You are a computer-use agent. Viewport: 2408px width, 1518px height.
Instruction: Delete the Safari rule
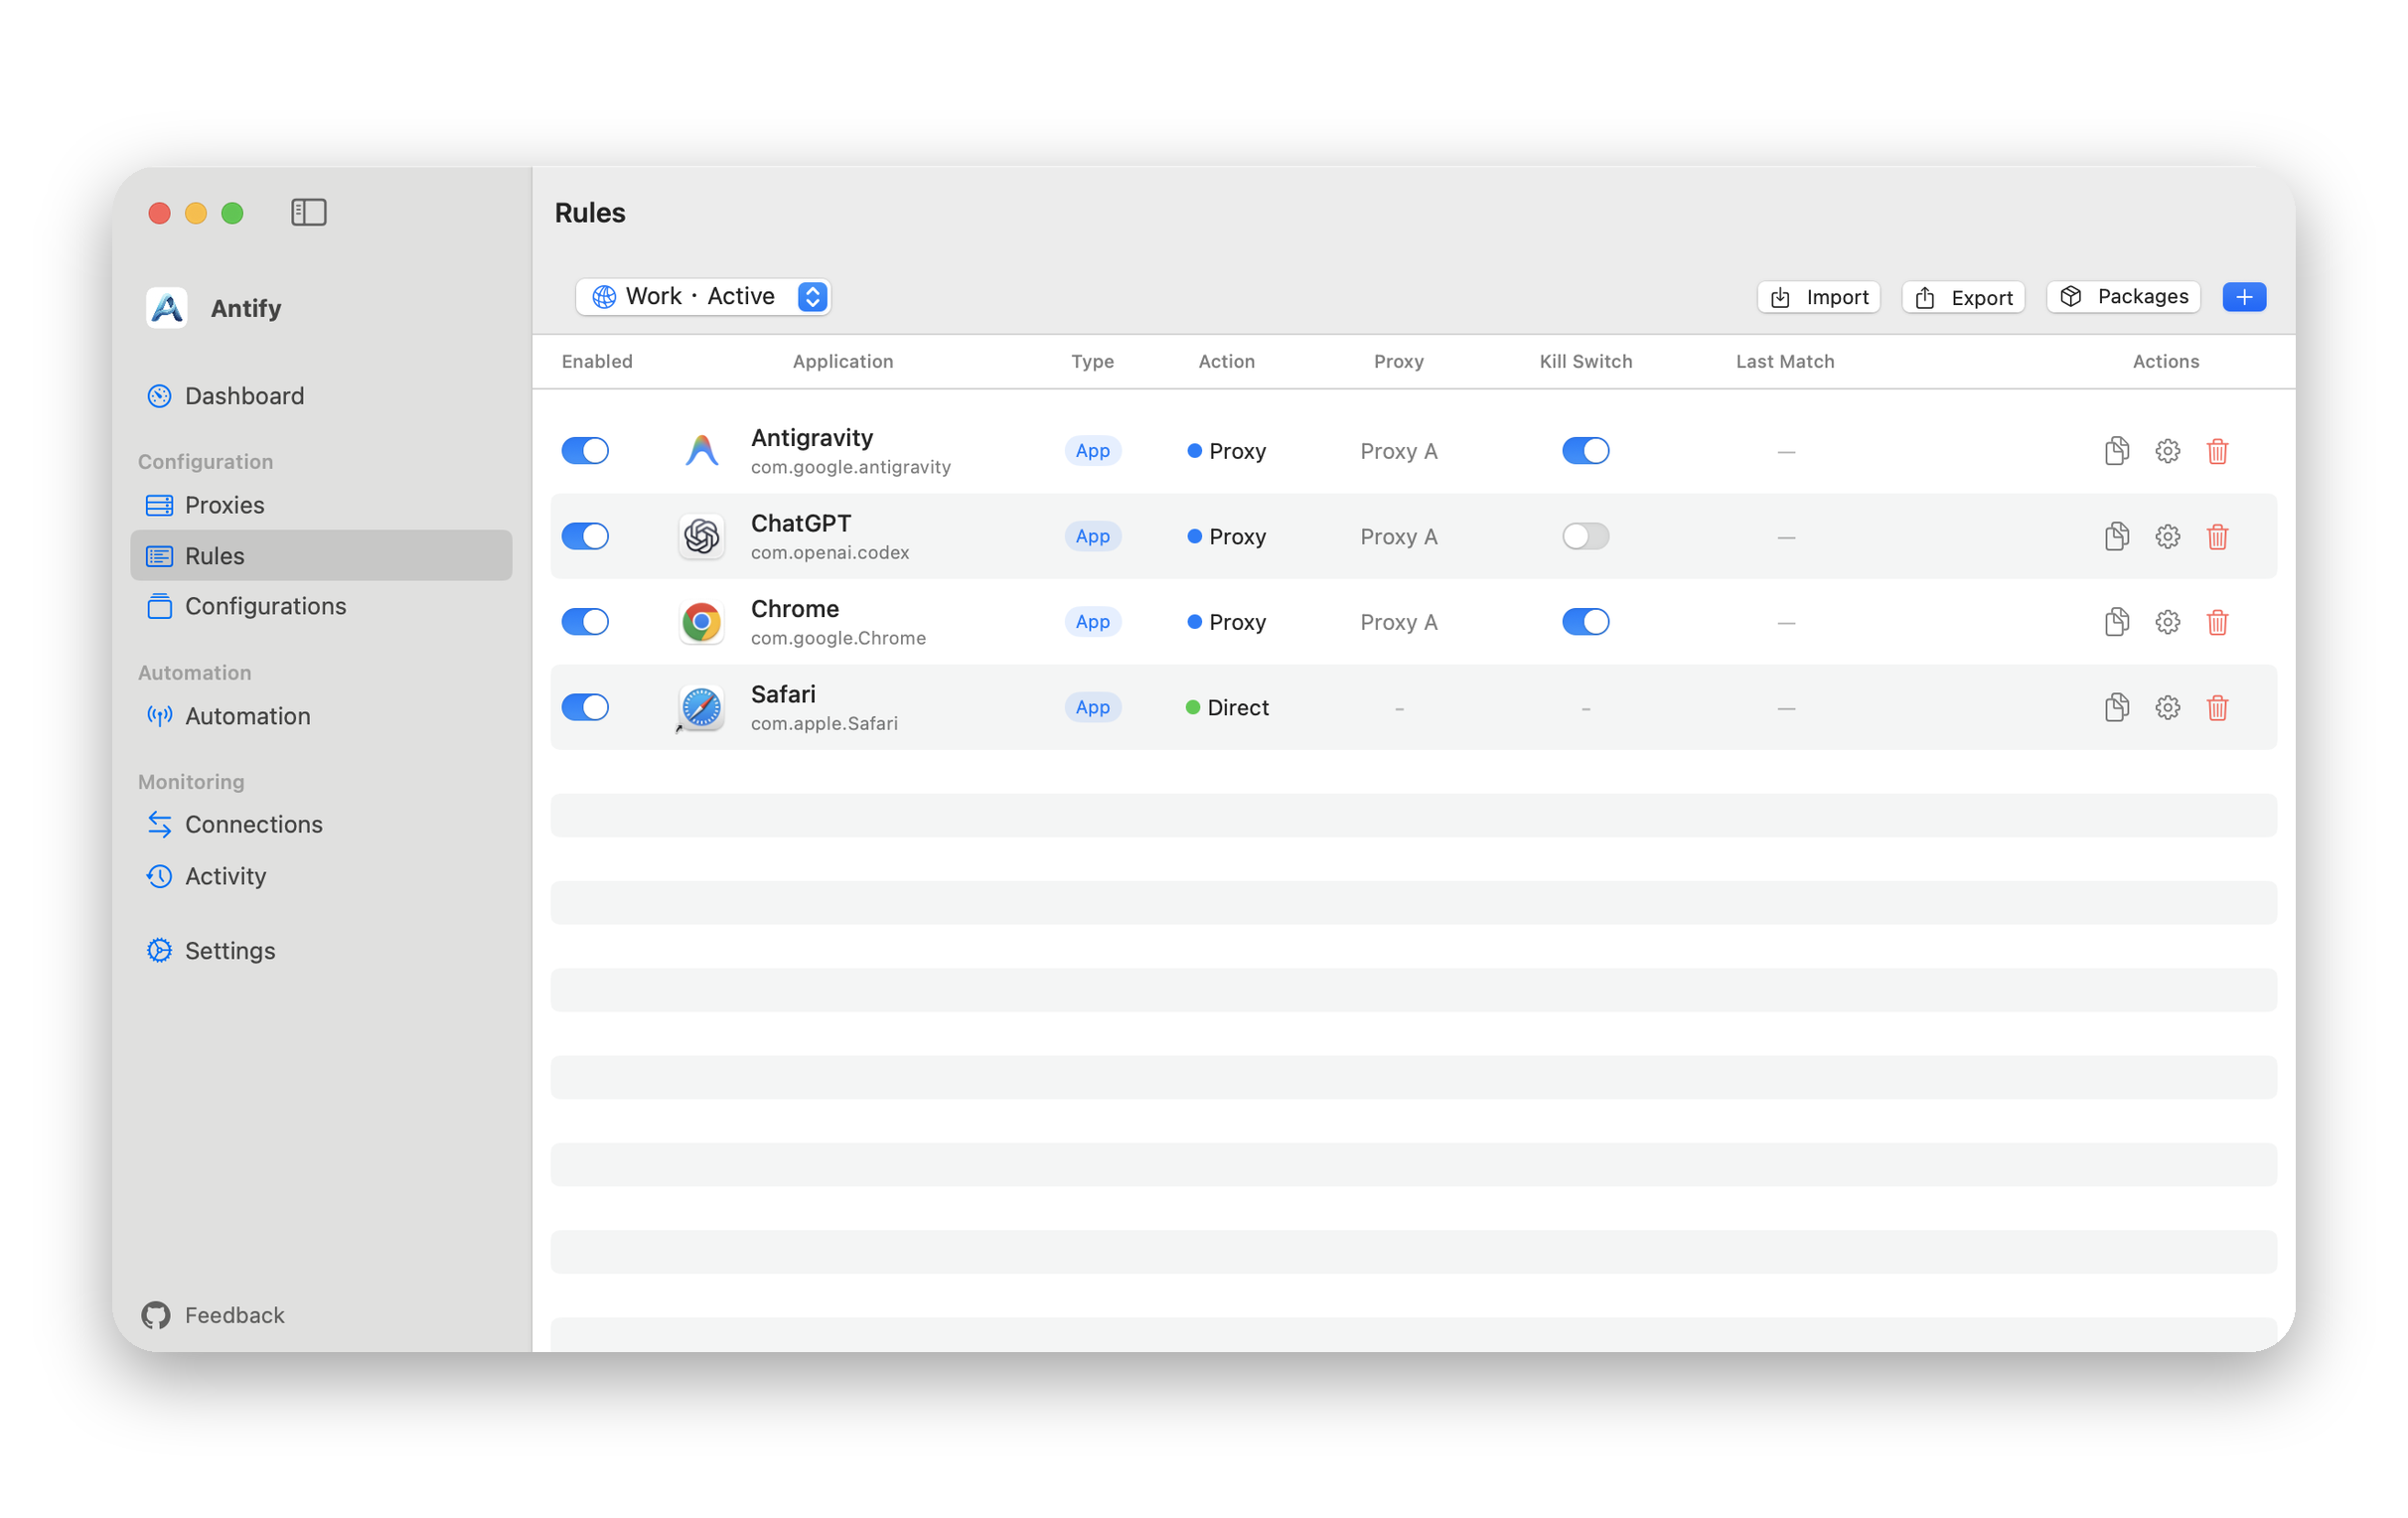pyautogui.click(x=2217, y=707)
